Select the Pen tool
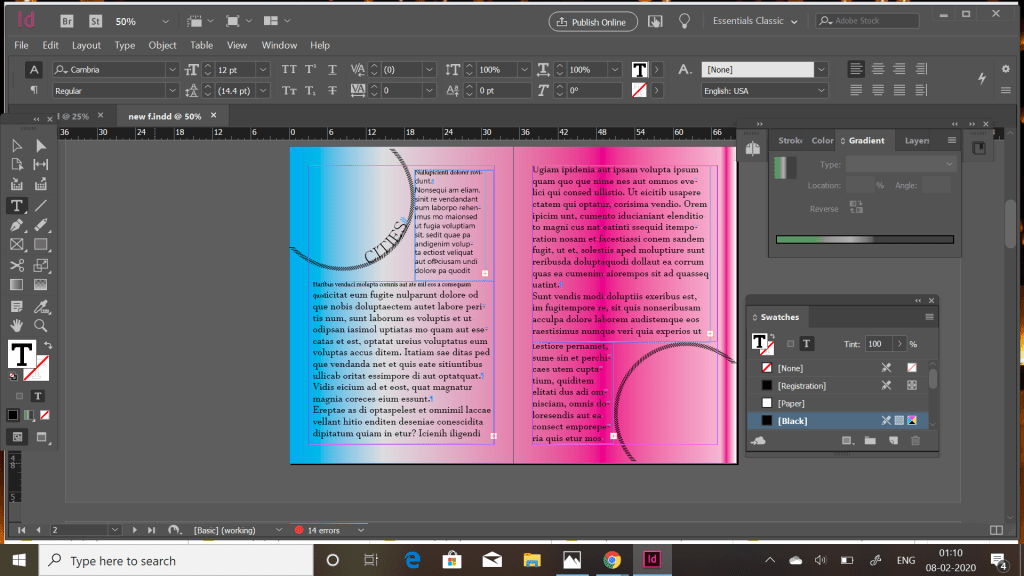Viewport: 1024px width, 576px height. pyautogui.click(x=17, y=225)
